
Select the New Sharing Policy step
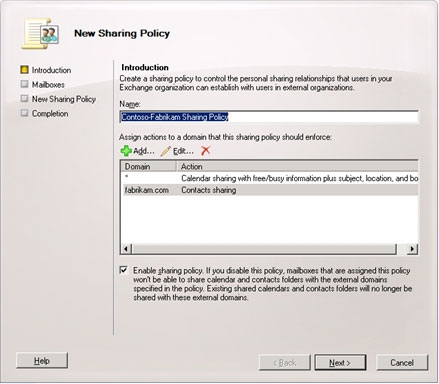click(58, 99)
